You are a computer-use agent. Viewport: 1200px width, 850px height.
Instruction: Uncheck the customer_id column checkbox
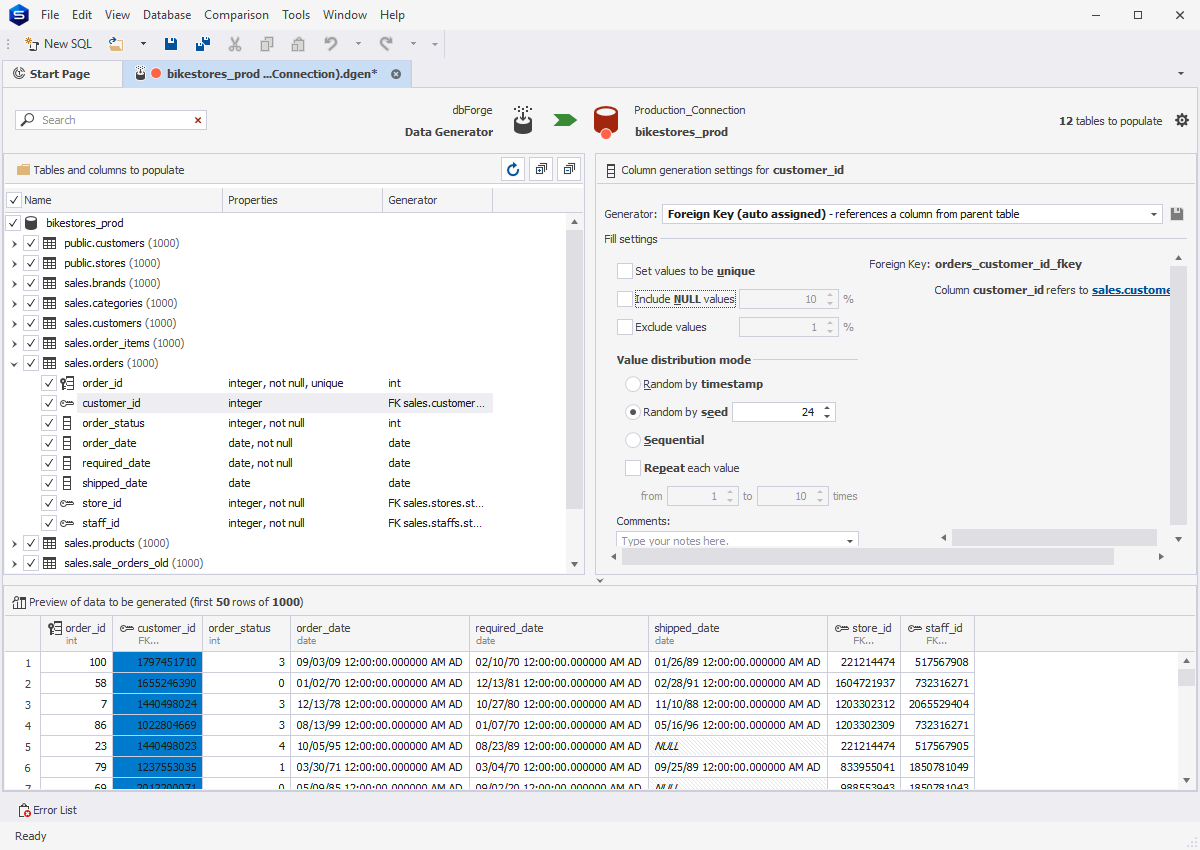(49, 403)
